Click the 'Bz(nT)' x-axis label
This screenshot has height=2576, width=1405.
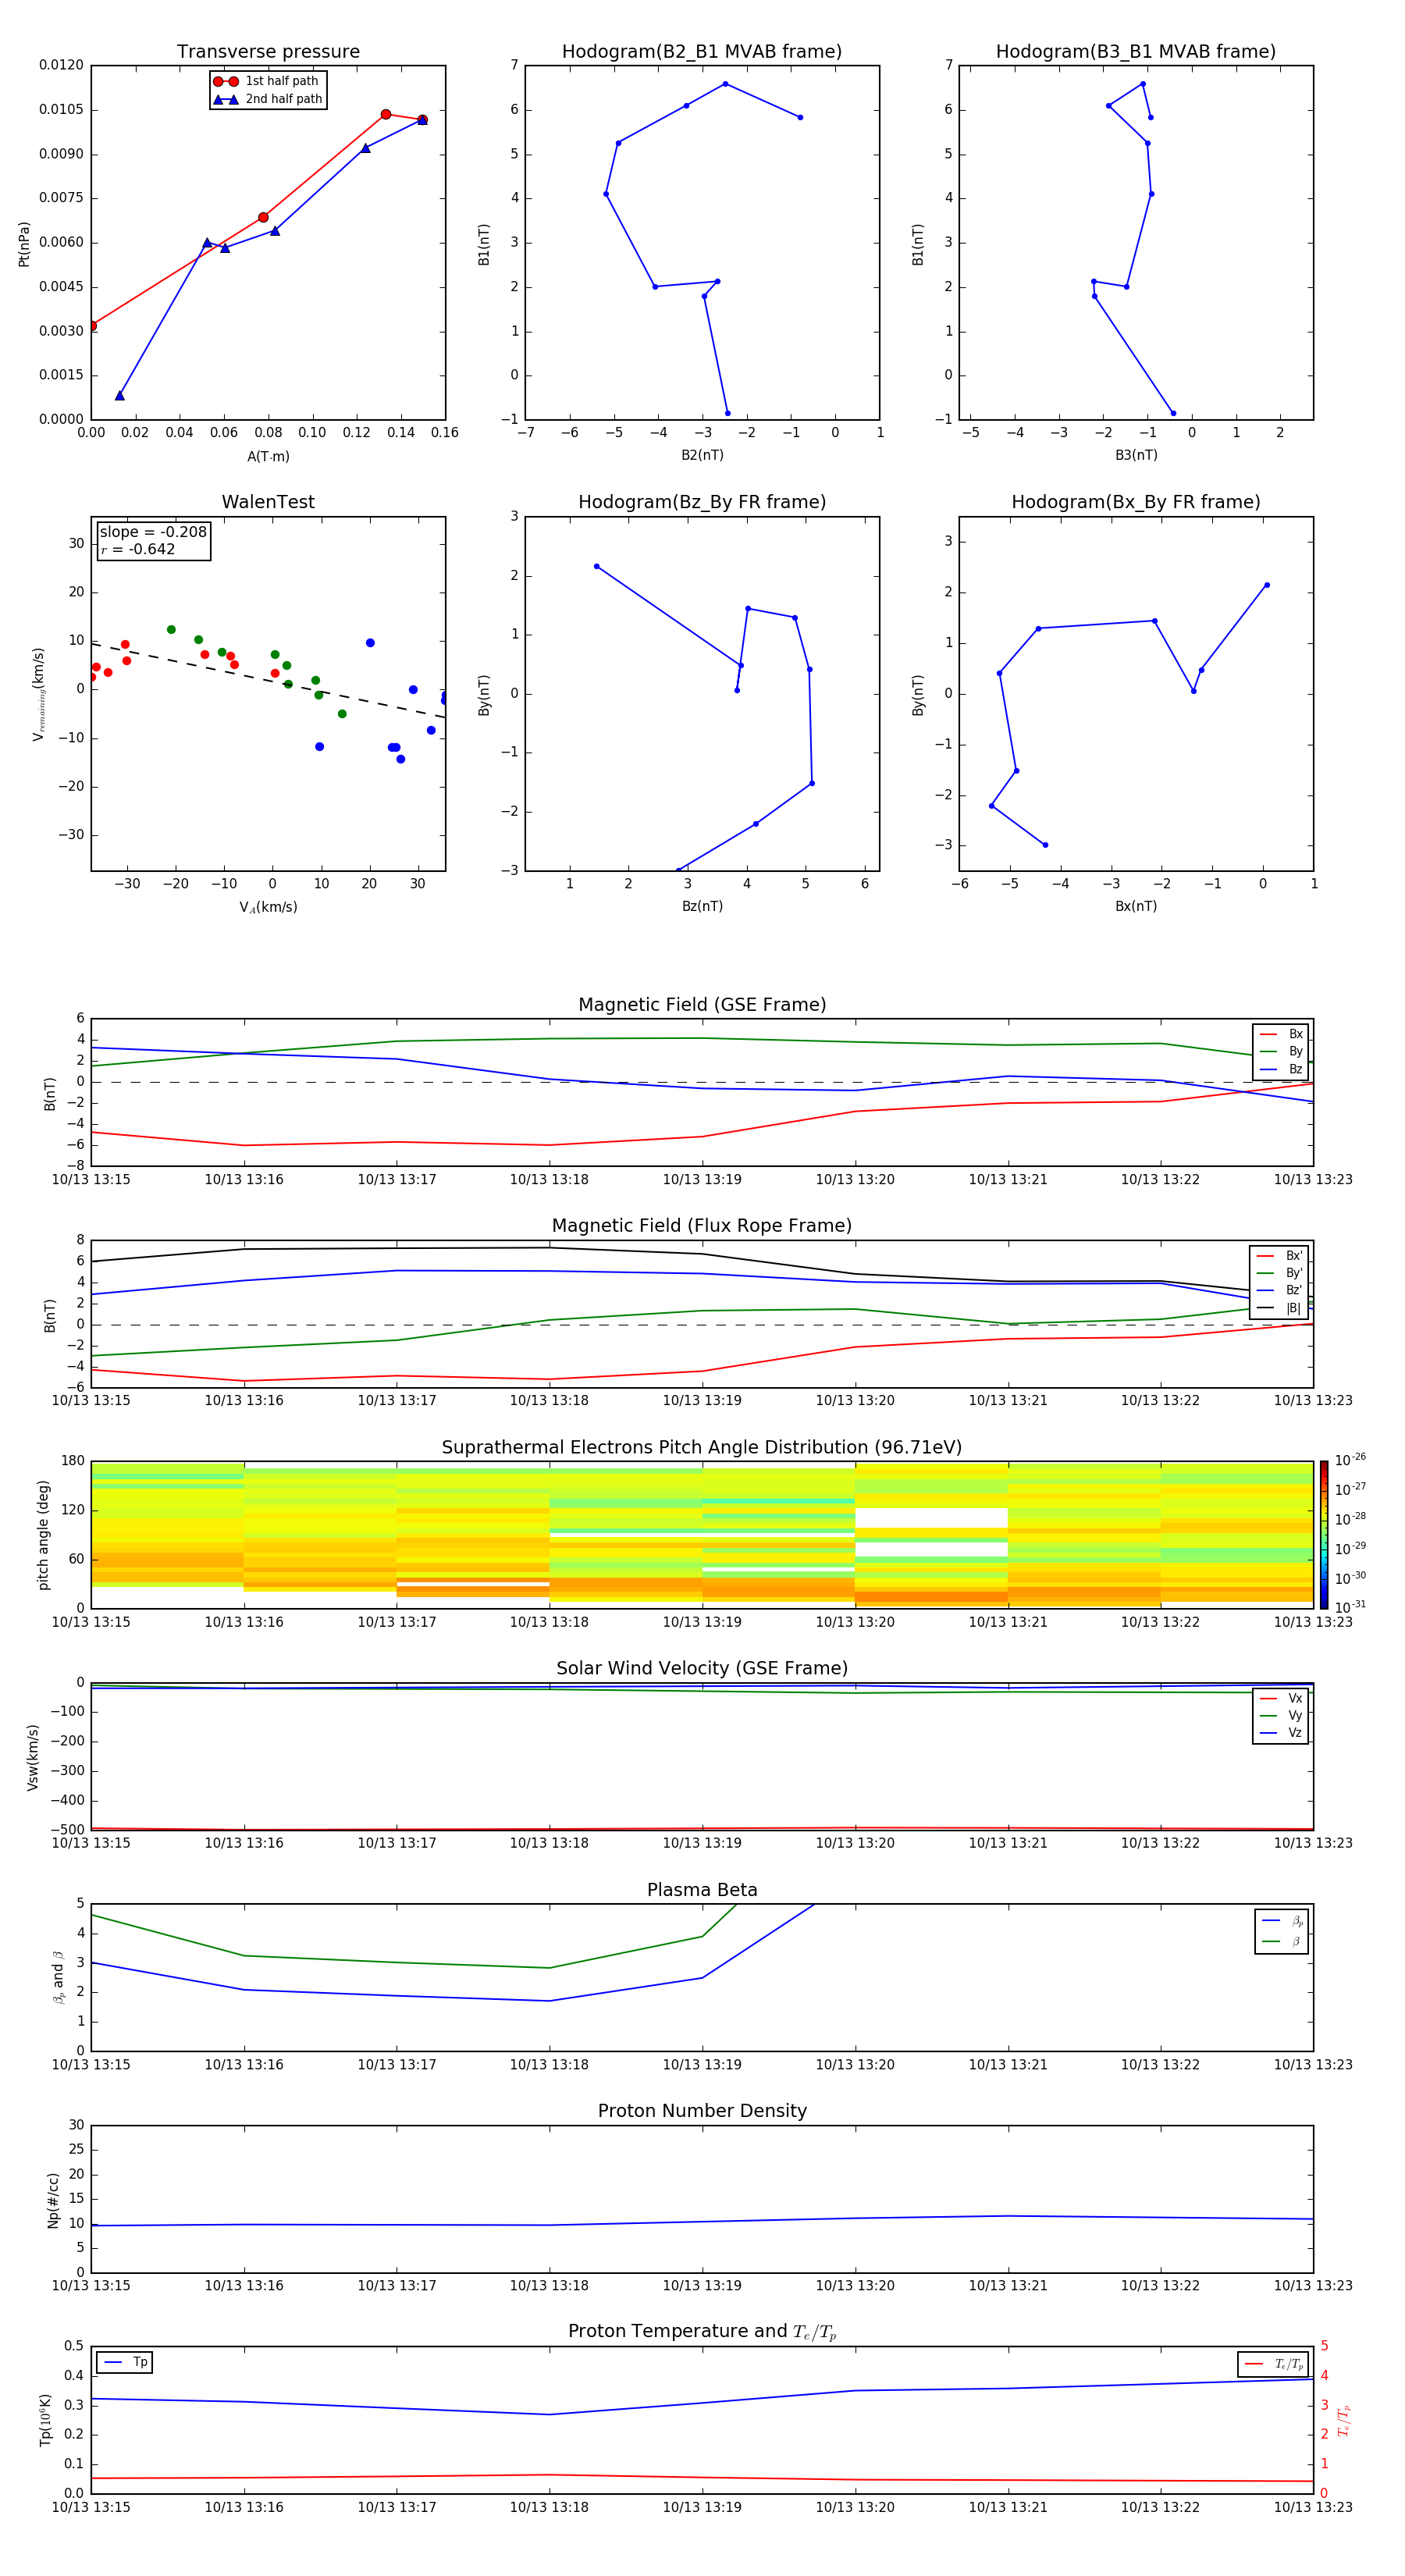coord(702,907)
